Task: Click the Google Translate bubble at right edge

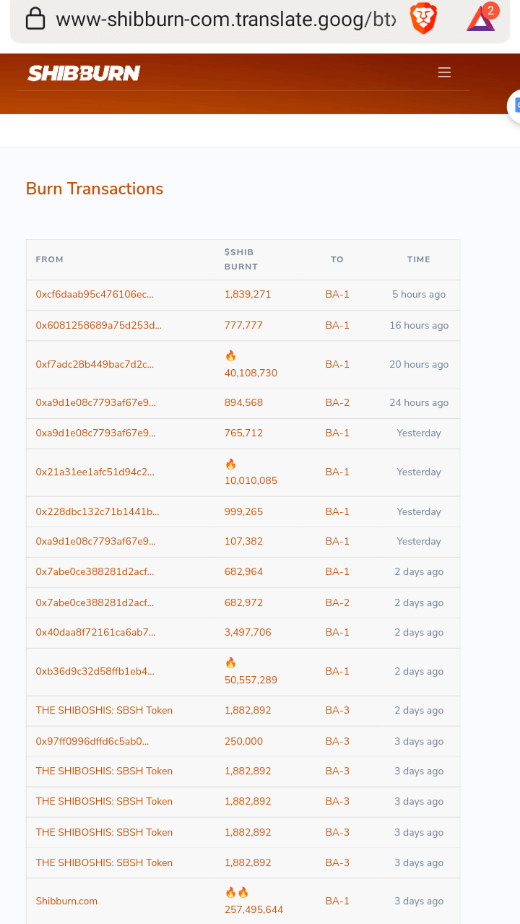Action: point(514,106)
